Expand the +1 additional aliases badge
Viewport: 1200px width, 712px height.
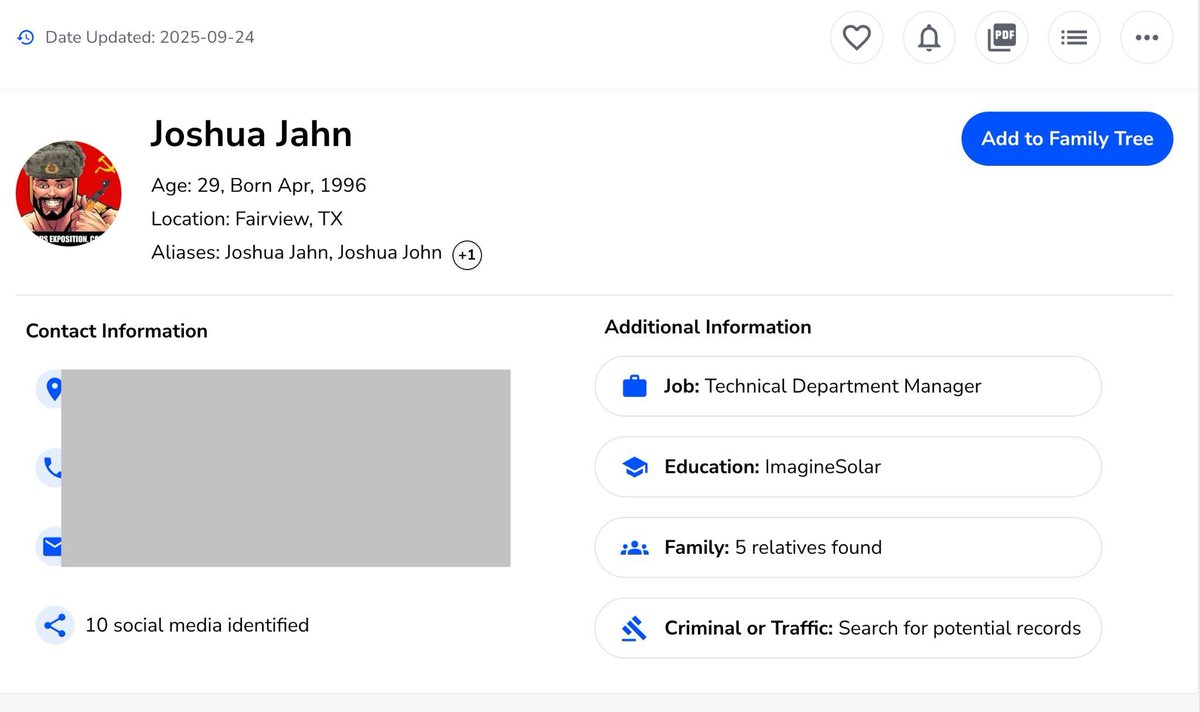coord(467,255)
